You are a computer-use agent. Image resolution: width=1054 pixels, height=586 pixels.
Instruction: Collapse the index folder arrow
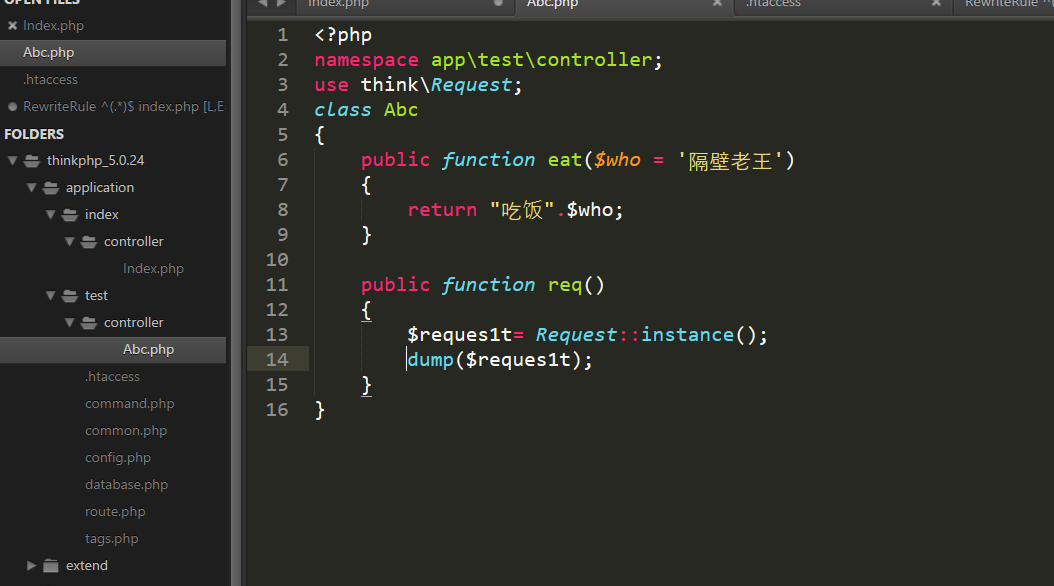point(51,215)
